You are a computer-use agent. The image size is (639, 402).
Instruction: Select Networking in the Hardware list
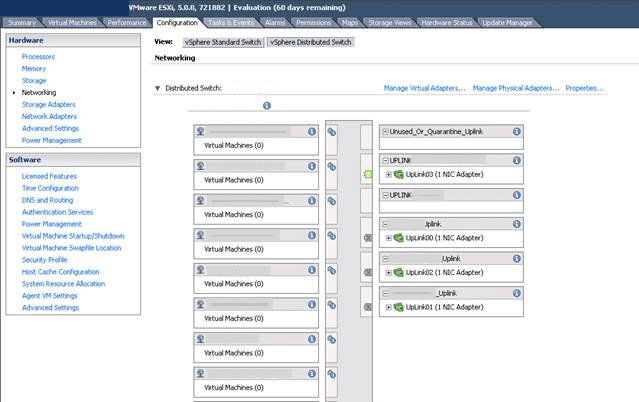(x=39, y=93)
